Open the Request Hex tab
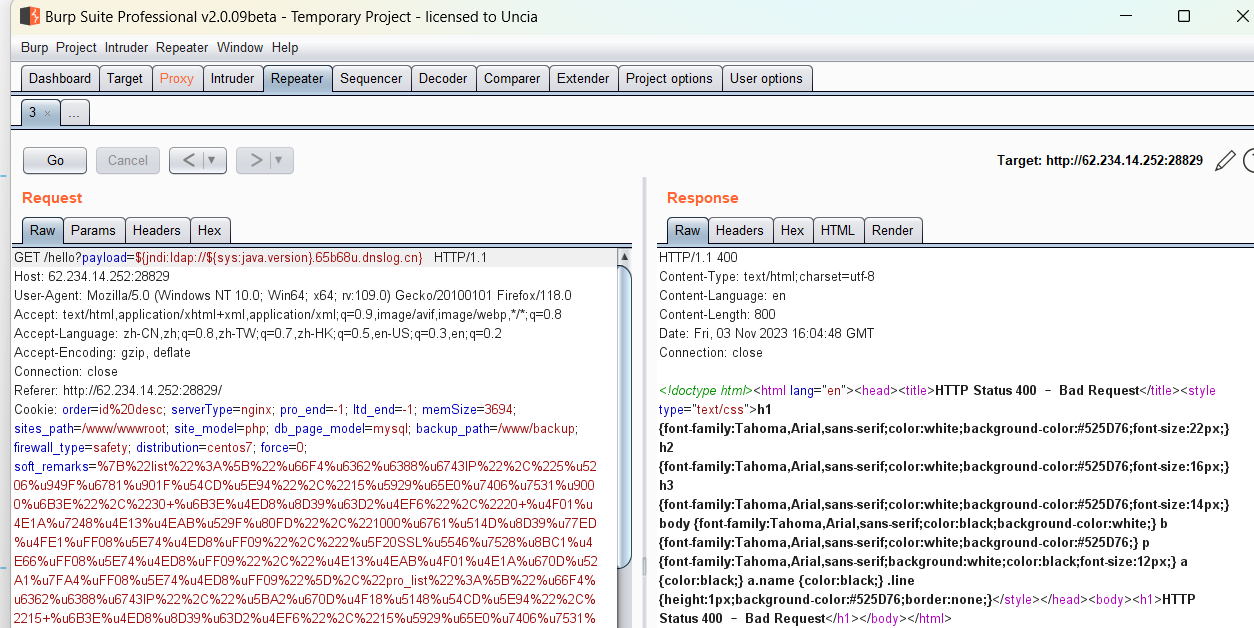The height and width of the screenshot is (628, 1254). (210, 230)
